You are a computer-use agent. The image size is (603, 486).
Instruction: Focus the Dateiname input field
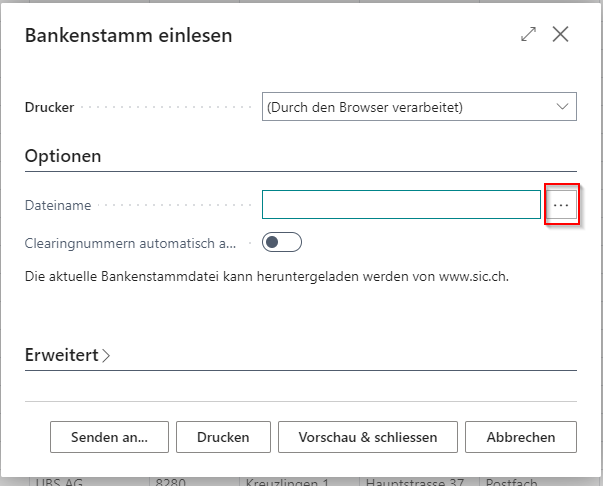tap(401, 205)
